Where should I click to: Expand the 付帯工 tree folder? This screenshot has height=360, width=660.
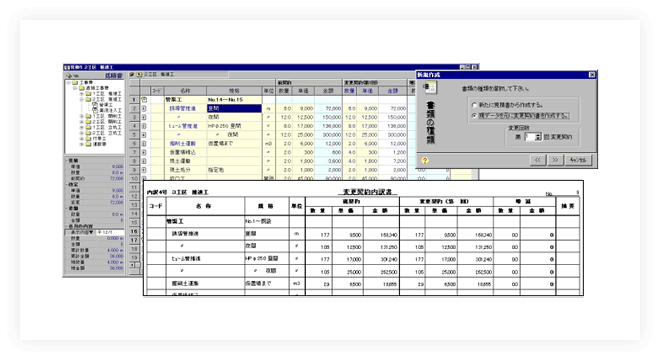click(81, 139)
